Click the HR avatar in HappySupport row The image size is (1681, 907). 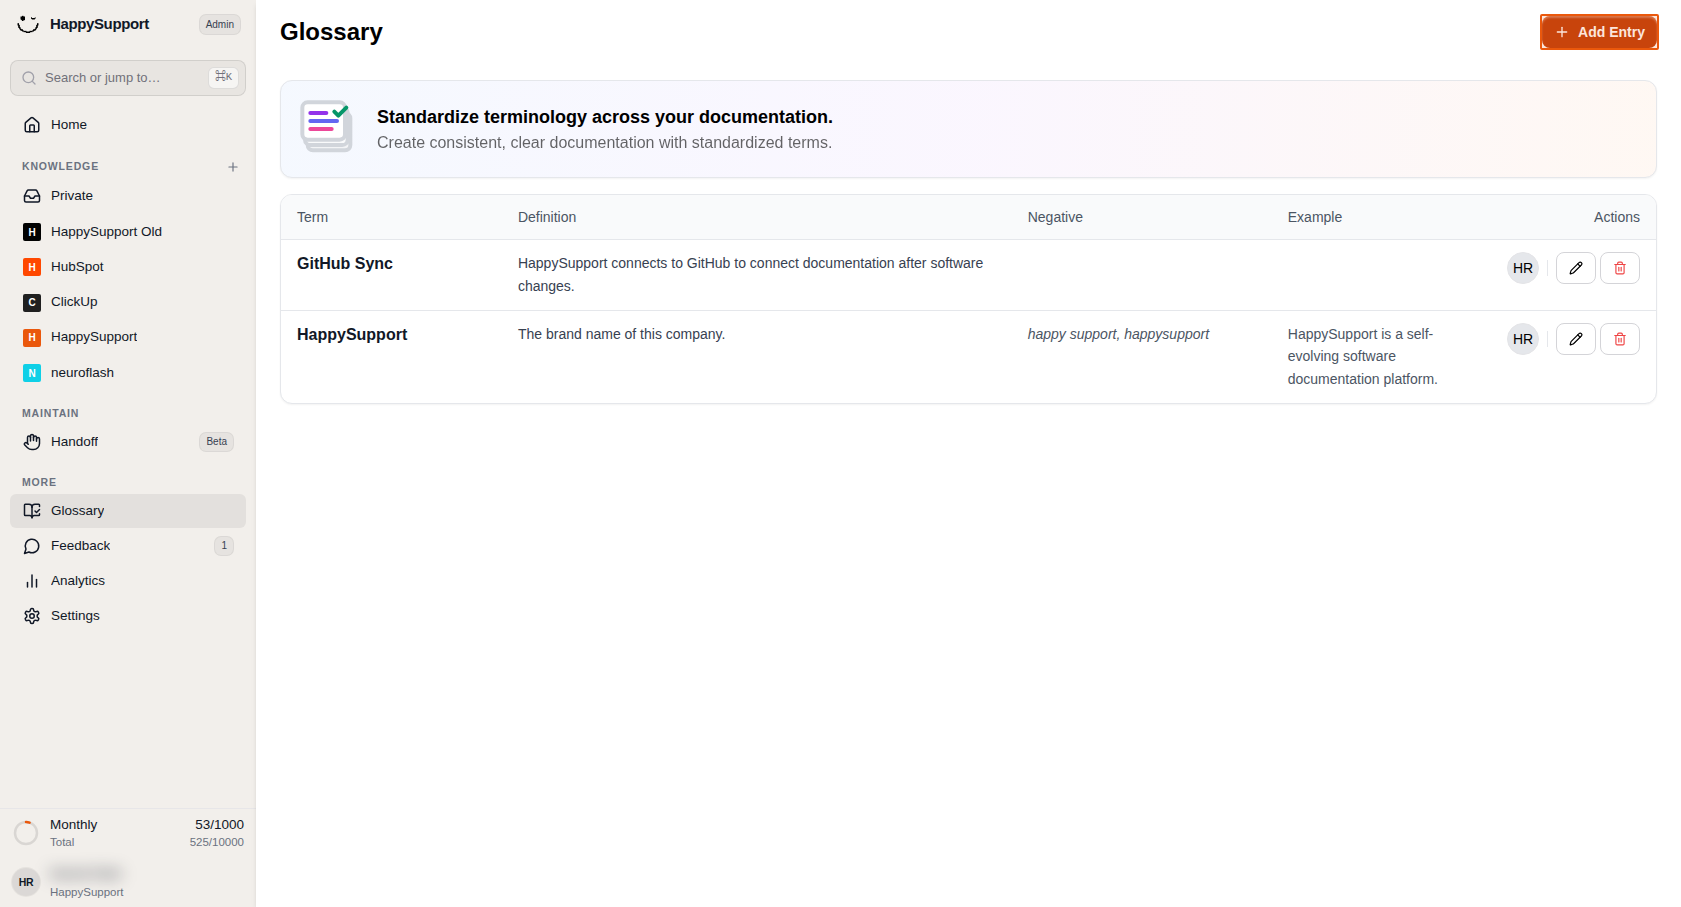tap(1523, 339)
